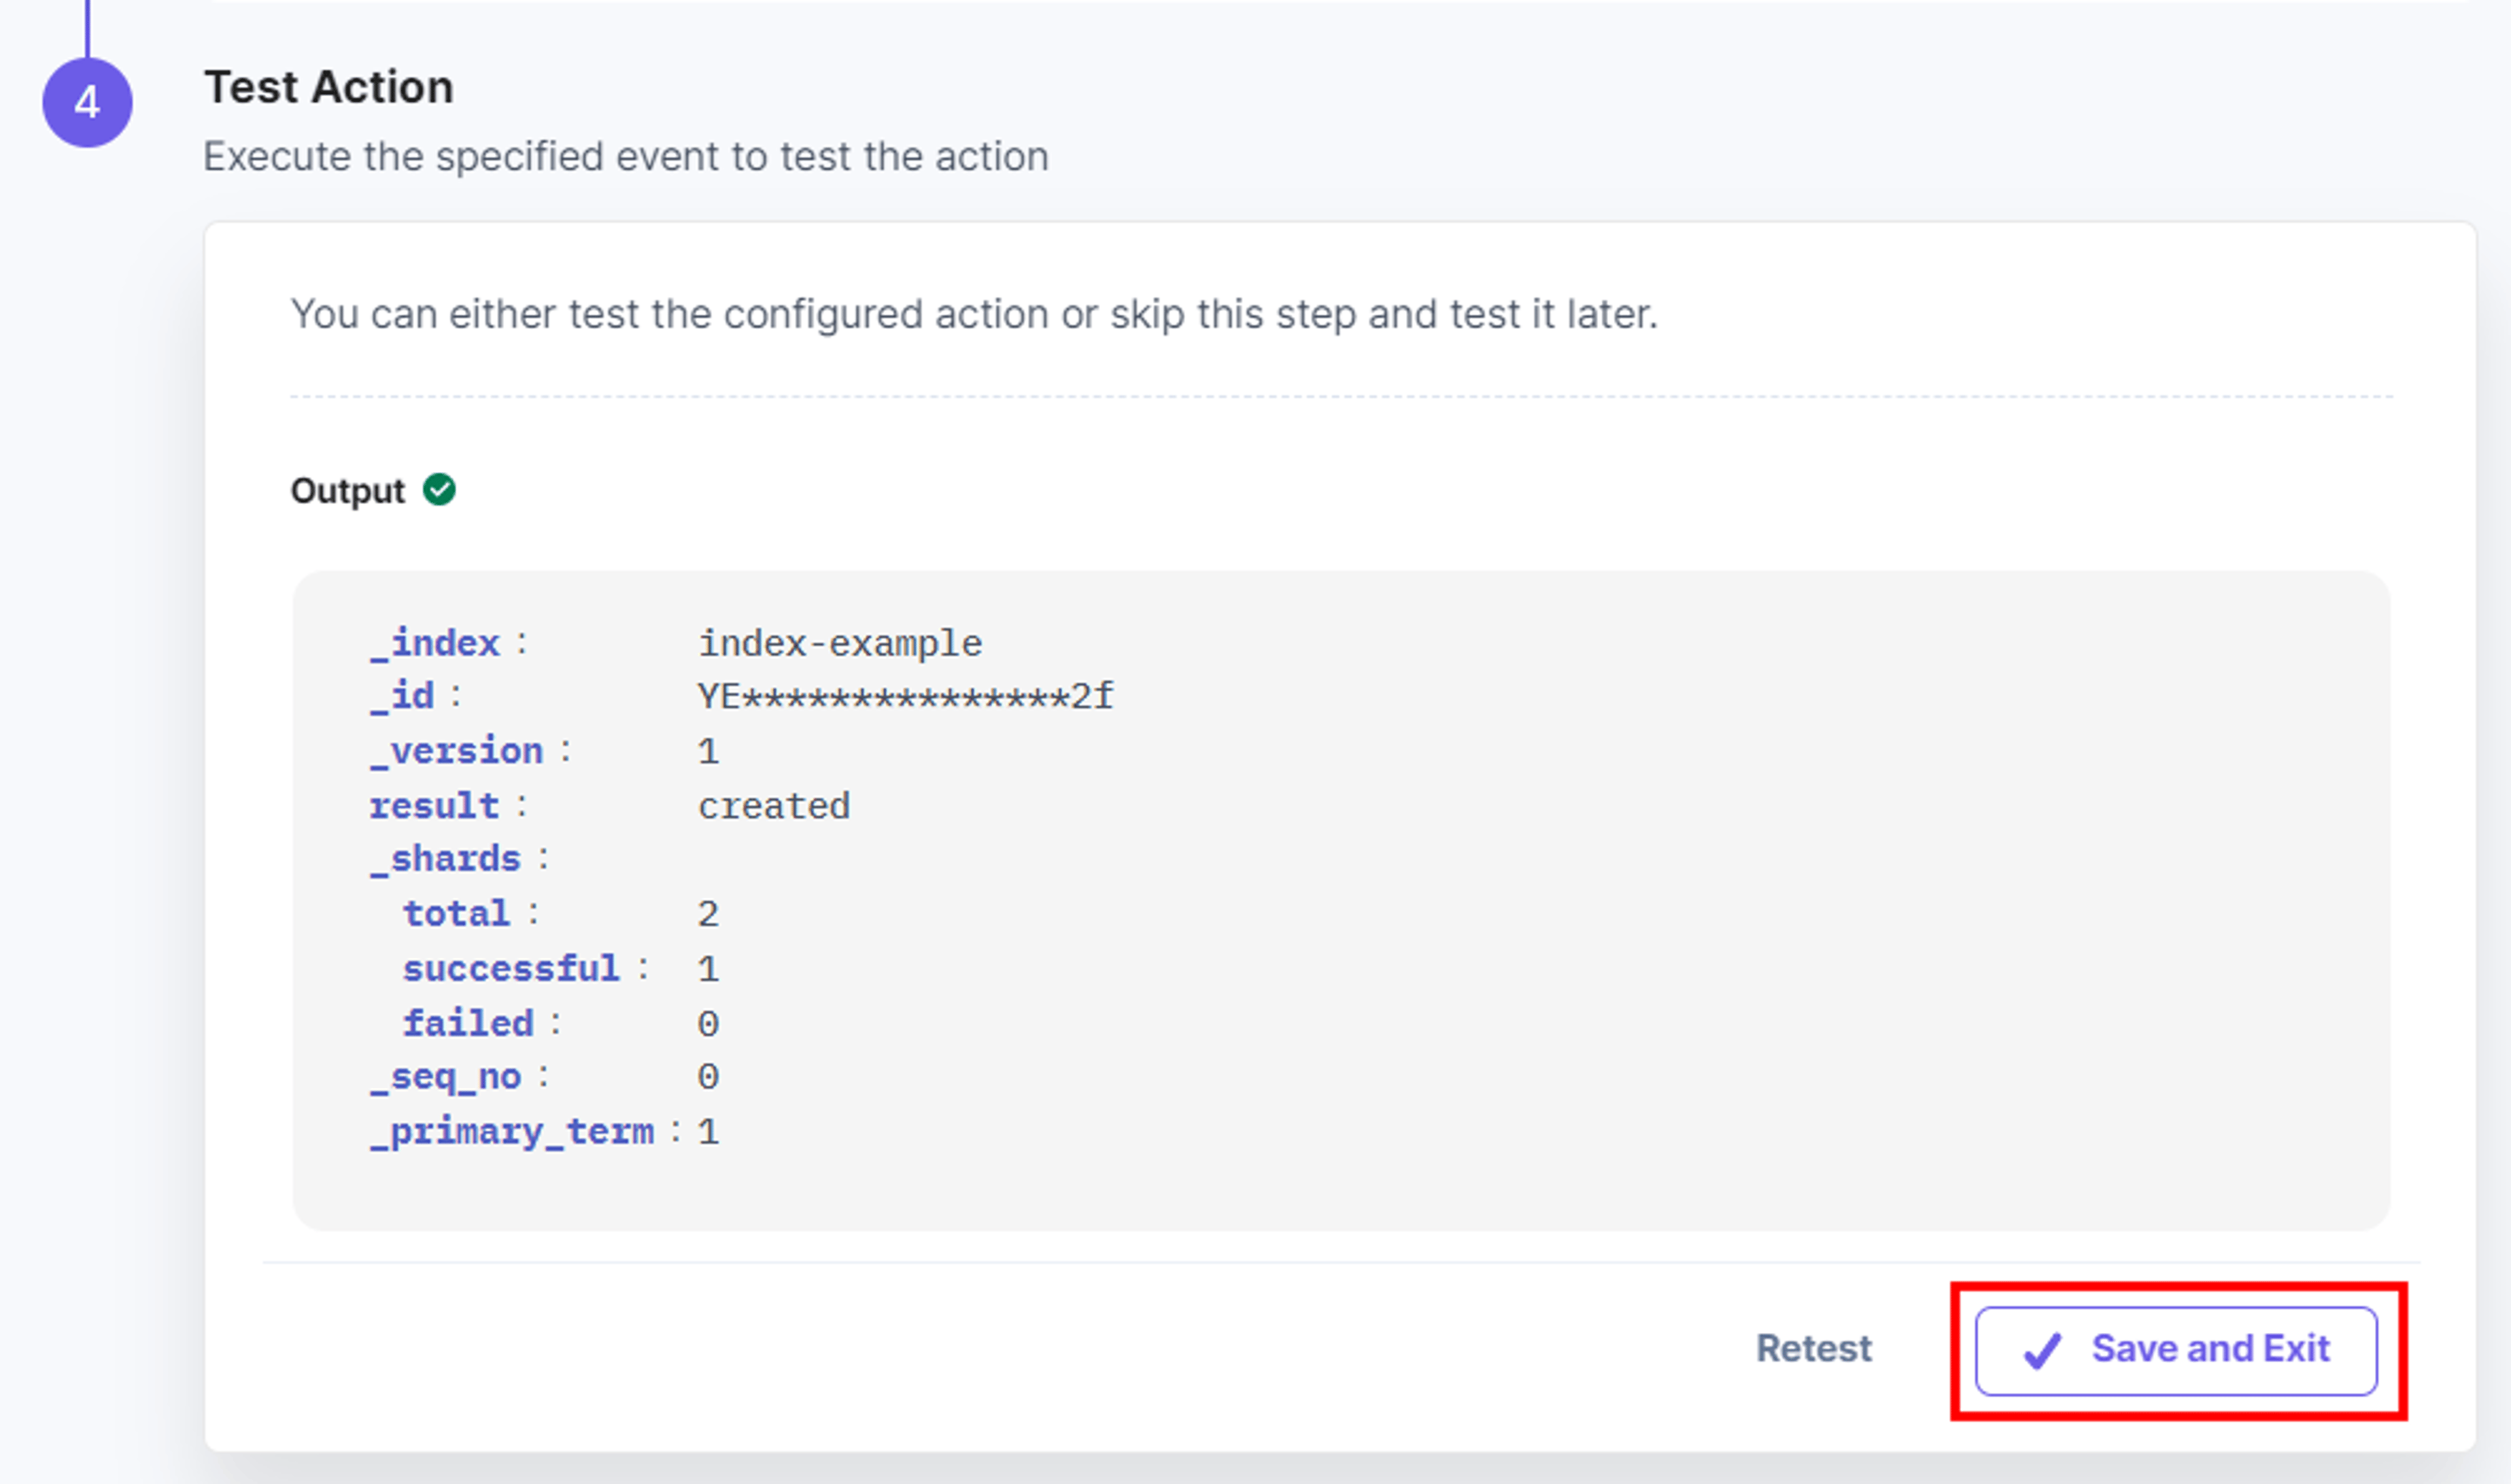Select the failed key under _shards
The image size is (2511, 1484).
coord(467,1023)
